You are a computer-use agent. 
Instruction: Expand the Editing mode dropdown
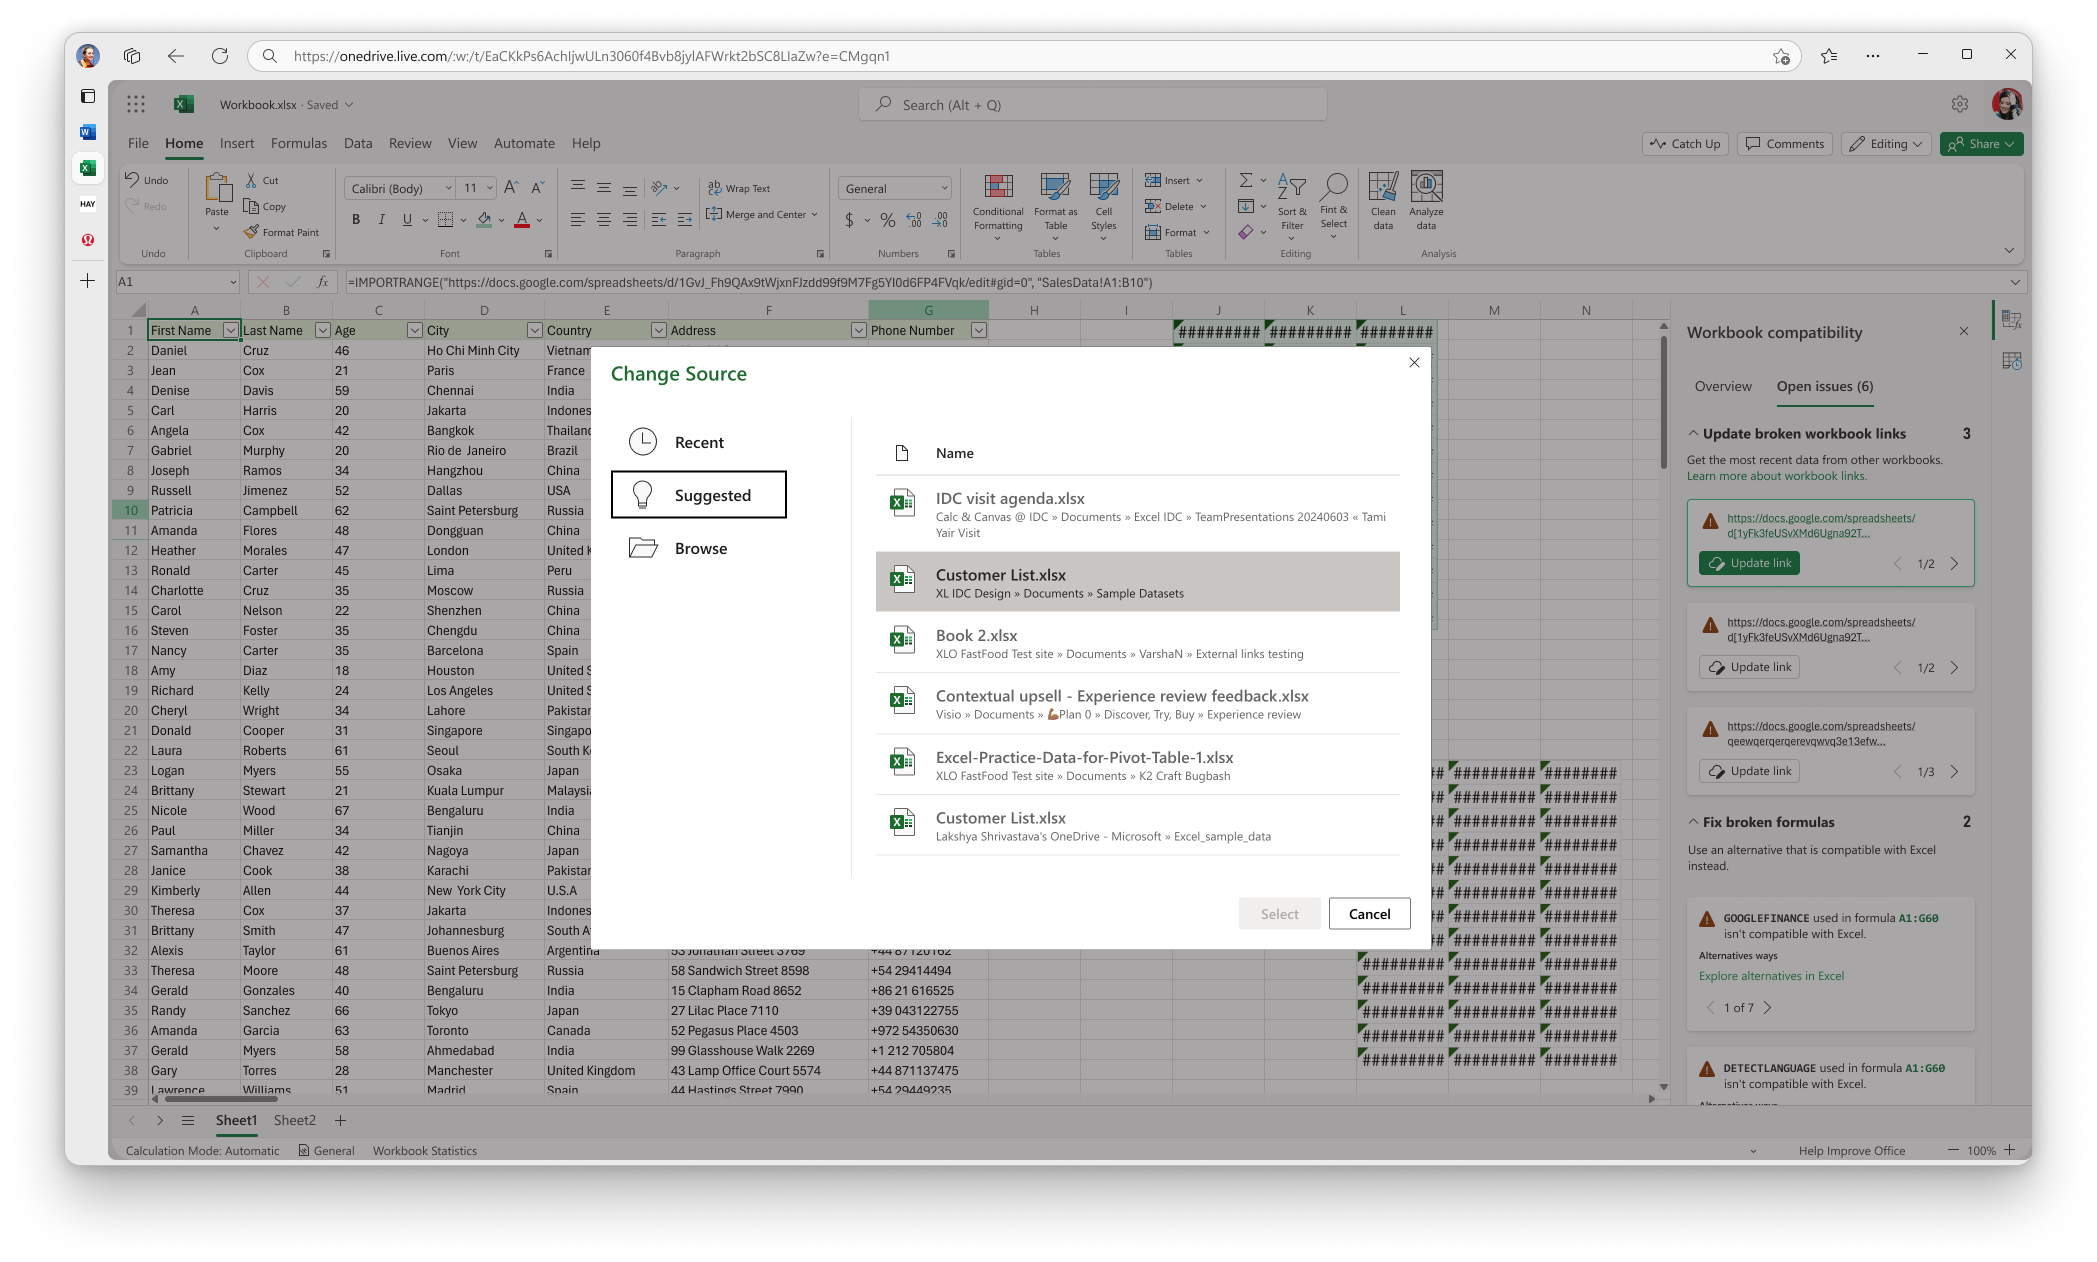pos(1886,144)
